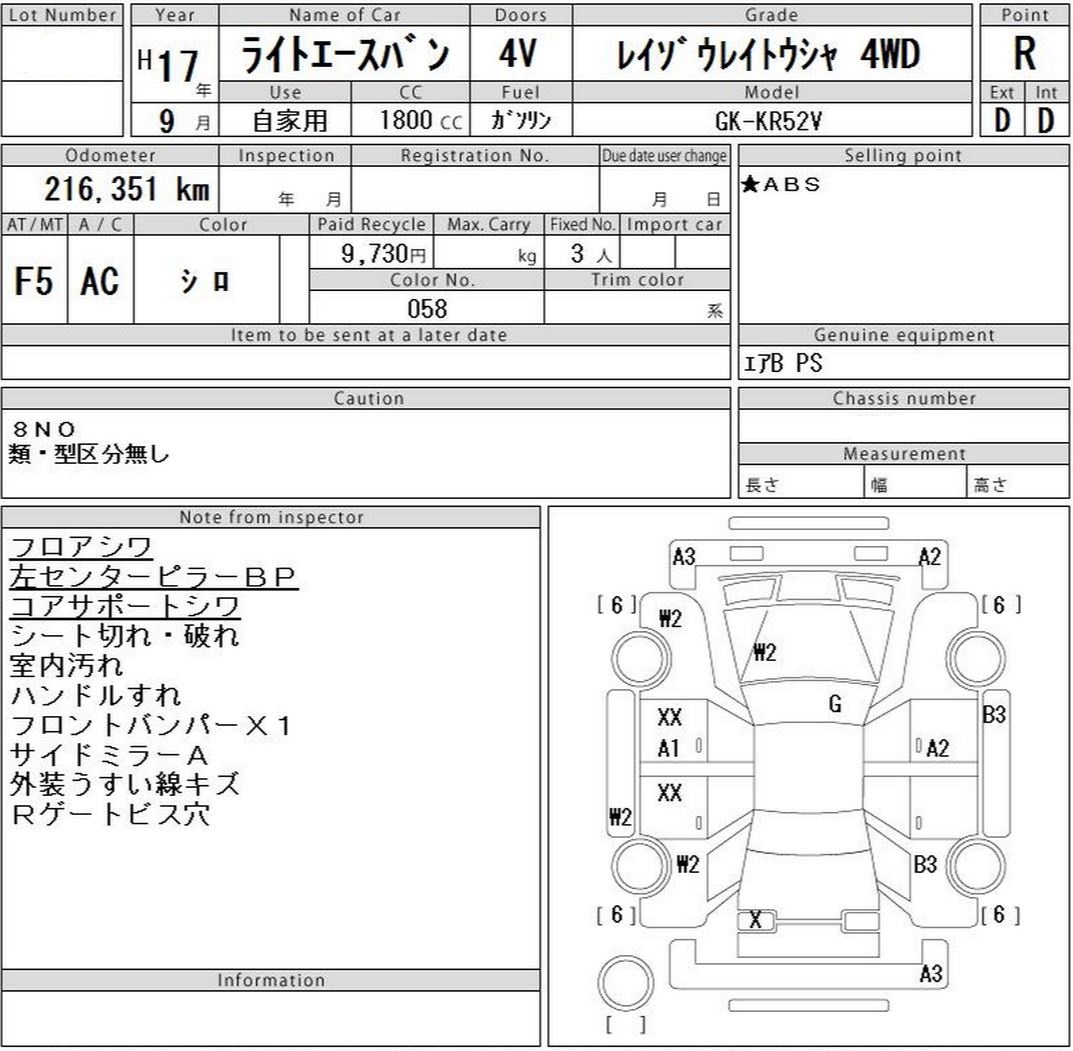Click the 長さ length measurement cell
The image size is (1073, 1051).
801,482
